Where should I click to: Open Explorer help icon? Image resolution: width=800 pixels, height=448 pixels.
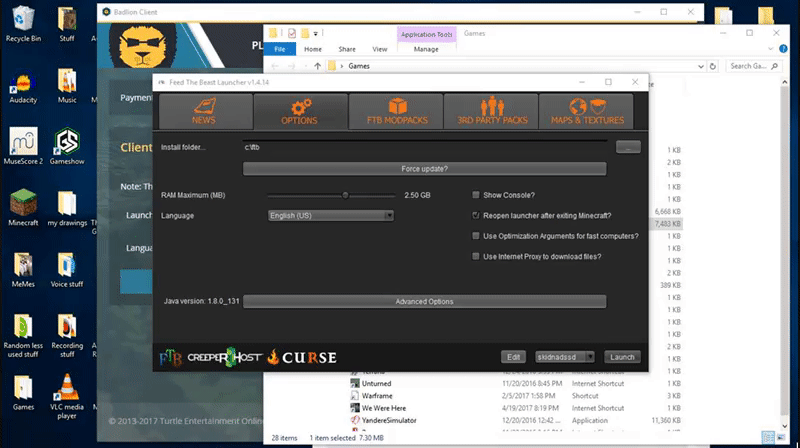tap(783, 49)
